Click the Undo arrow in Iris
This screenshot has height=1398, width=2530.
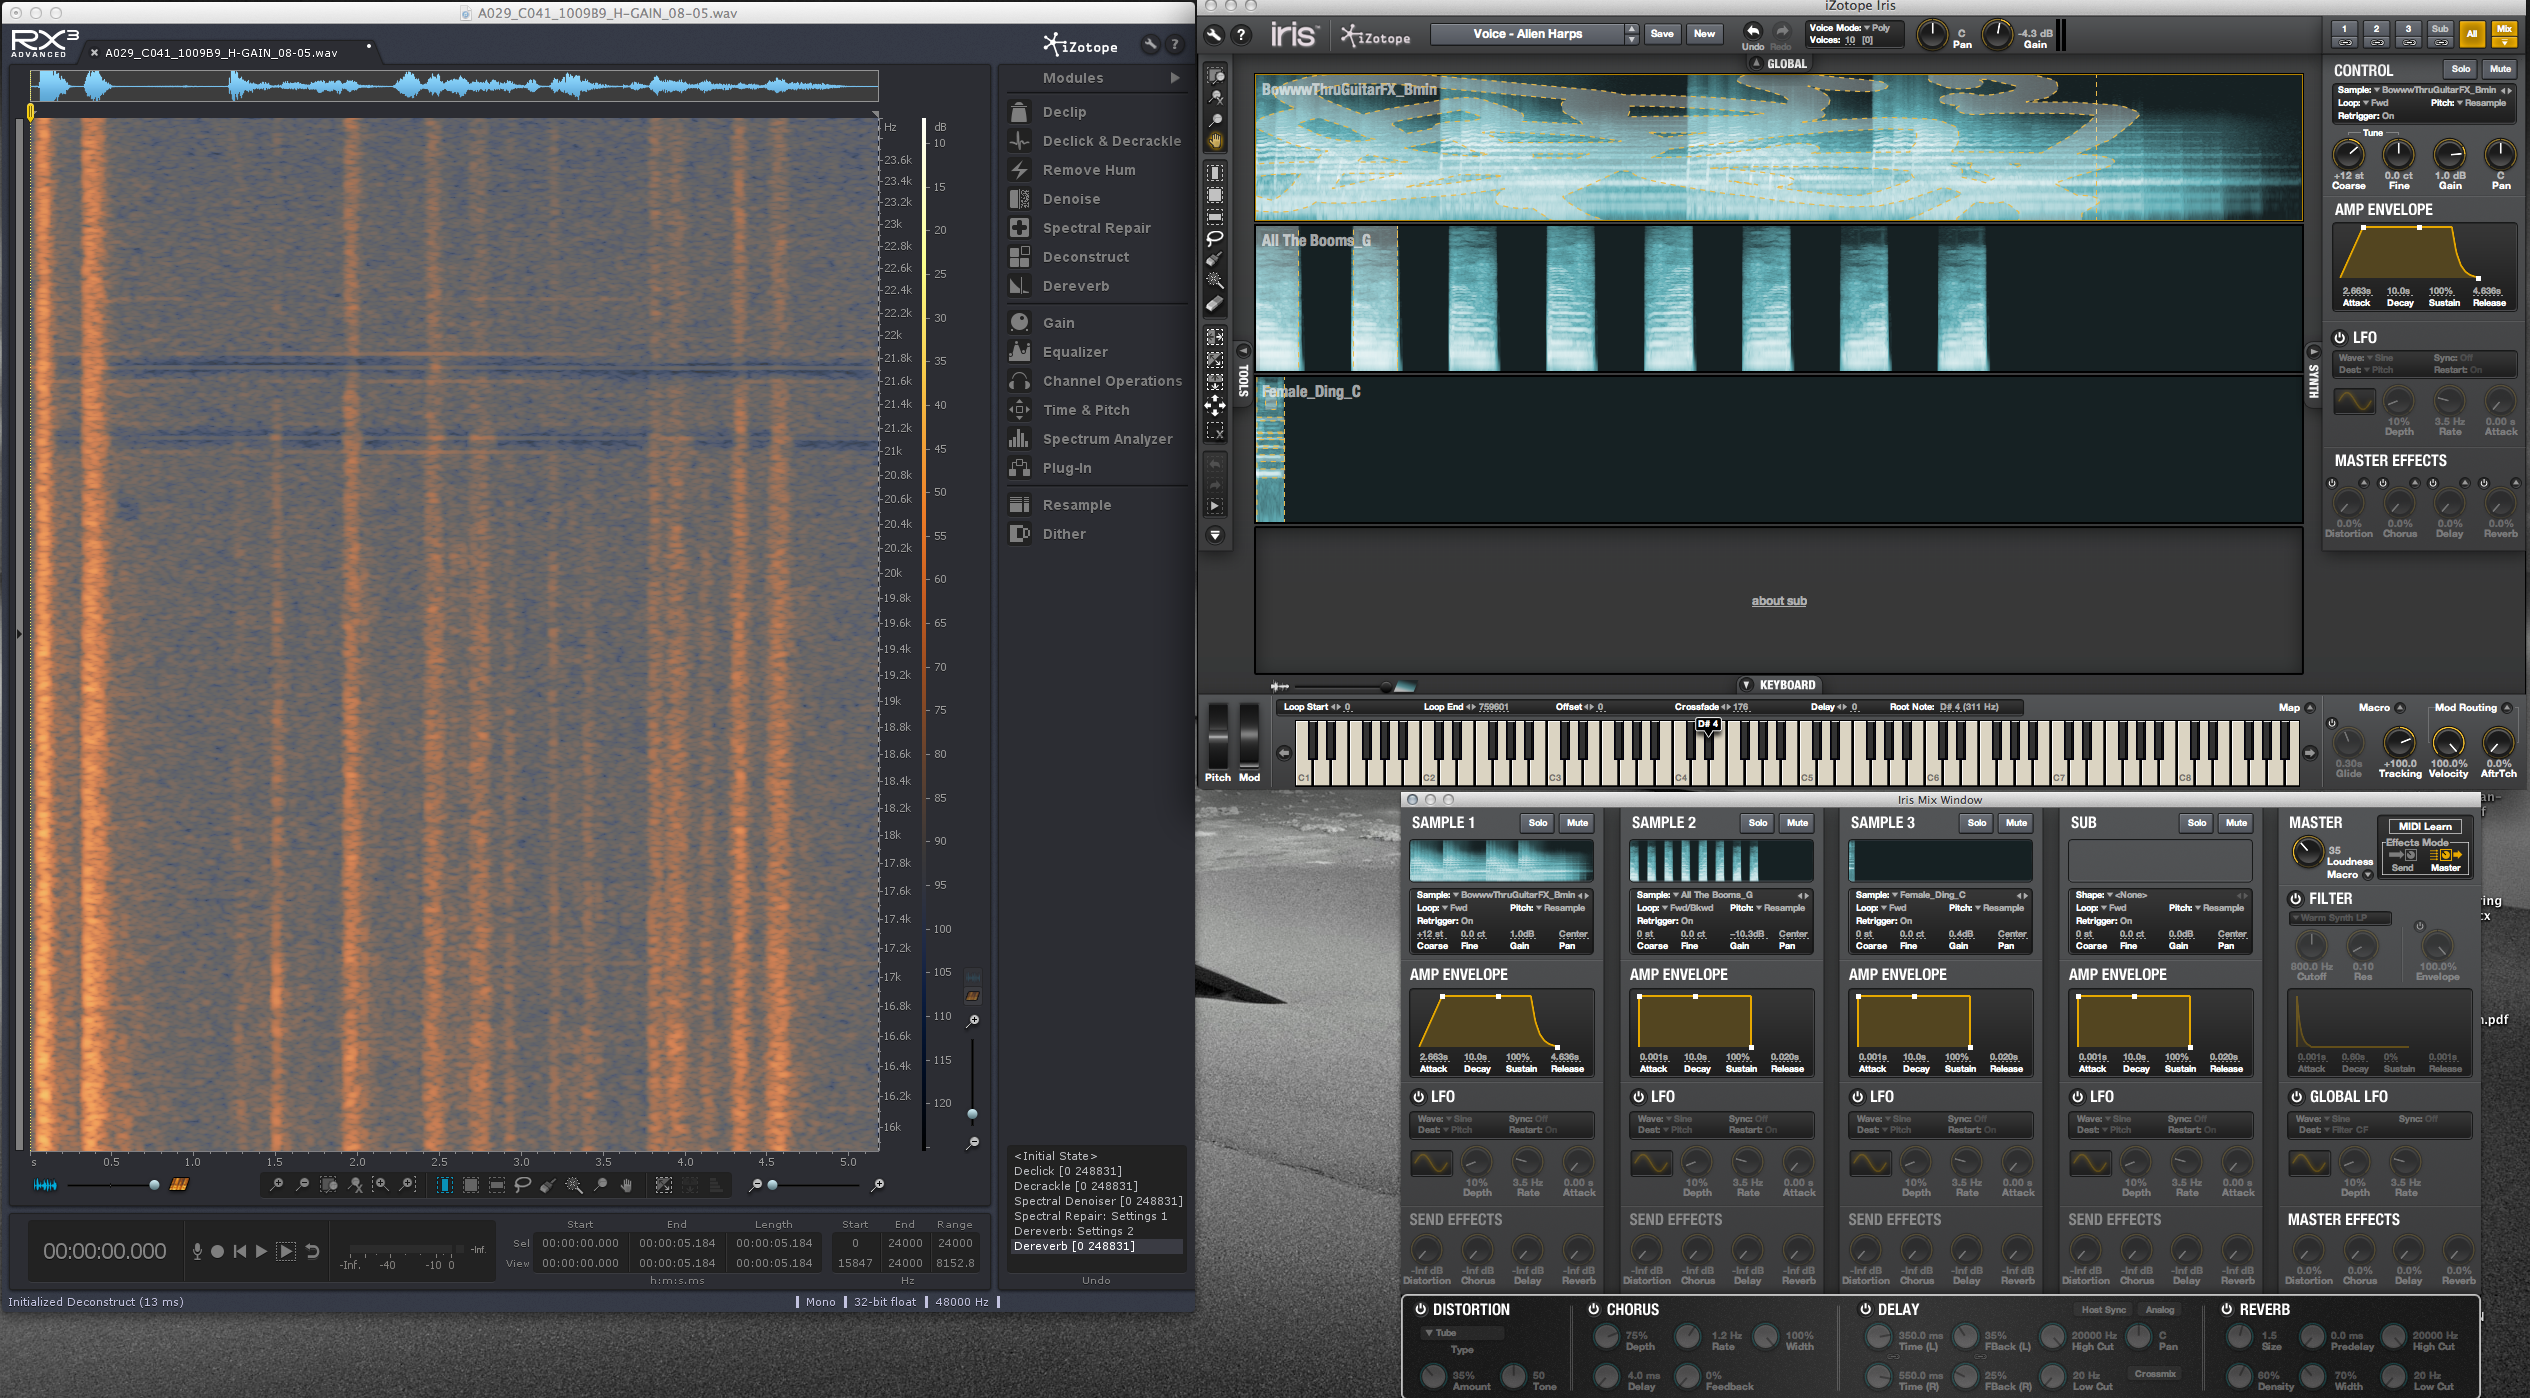(x=1753, y=31)
